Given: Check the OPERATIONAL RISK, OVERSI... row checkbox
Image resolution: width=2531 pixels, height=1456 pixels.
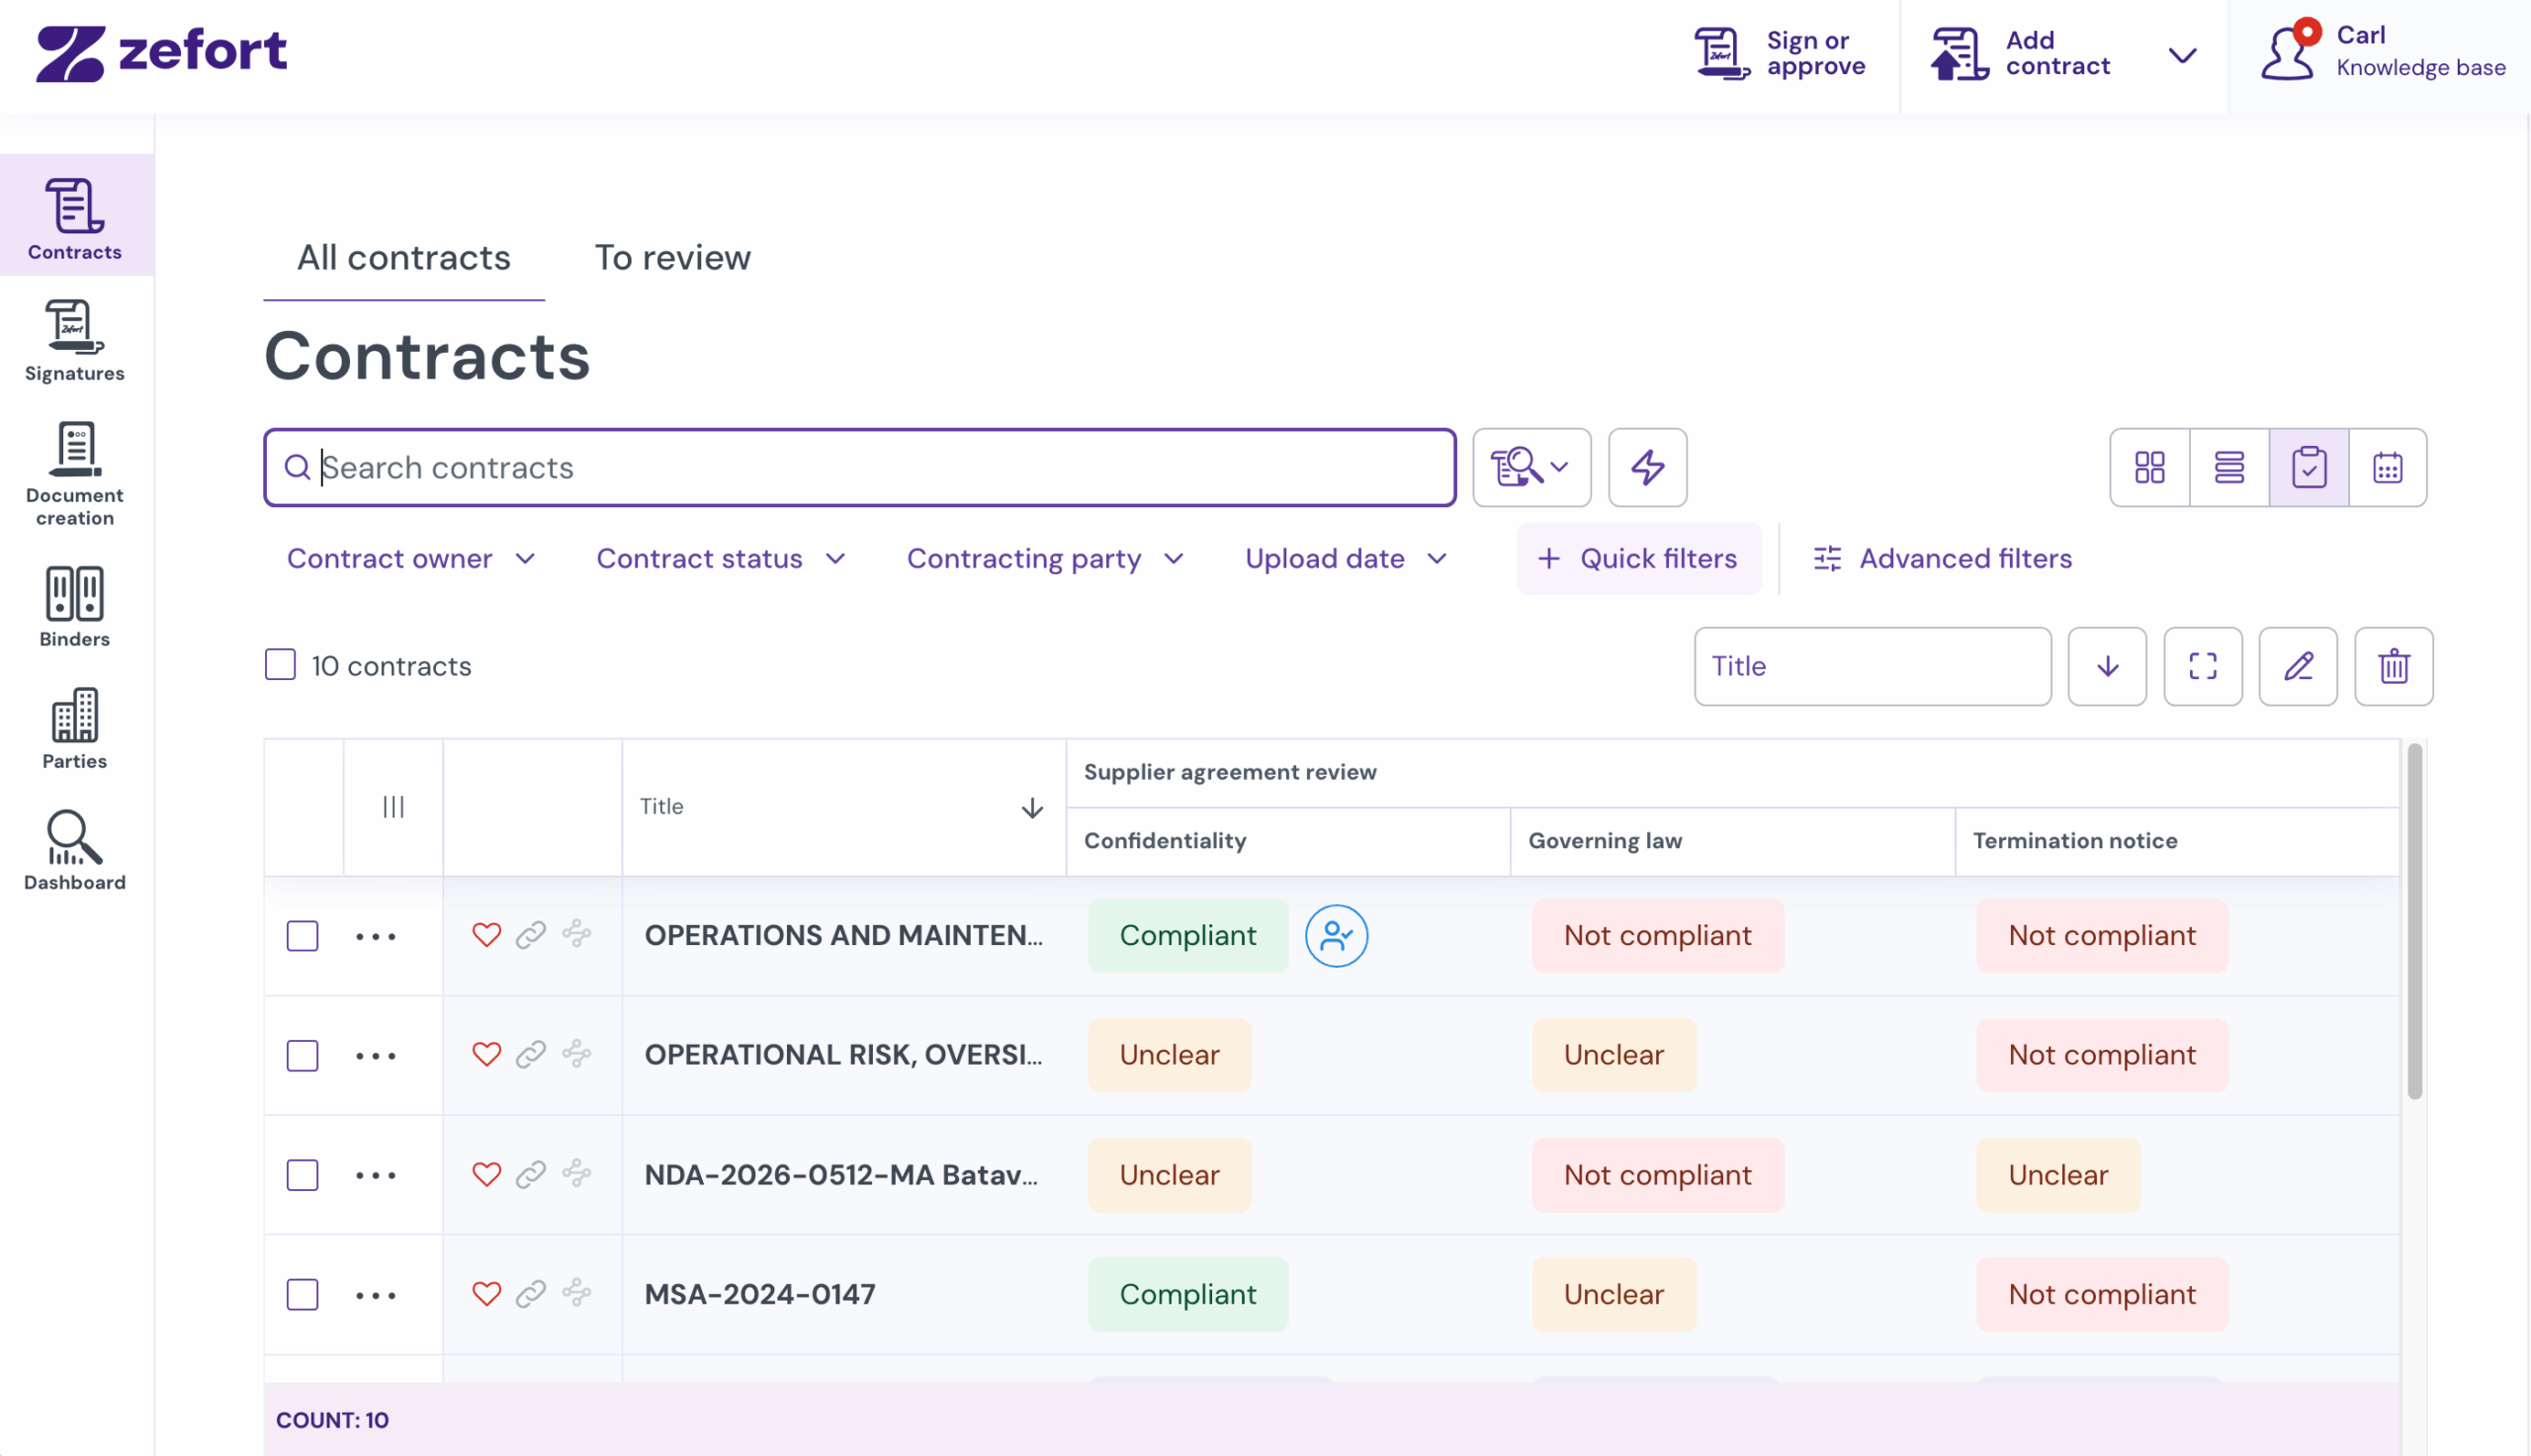Looking at the screenshot, I should click(x=302, y=1055).
